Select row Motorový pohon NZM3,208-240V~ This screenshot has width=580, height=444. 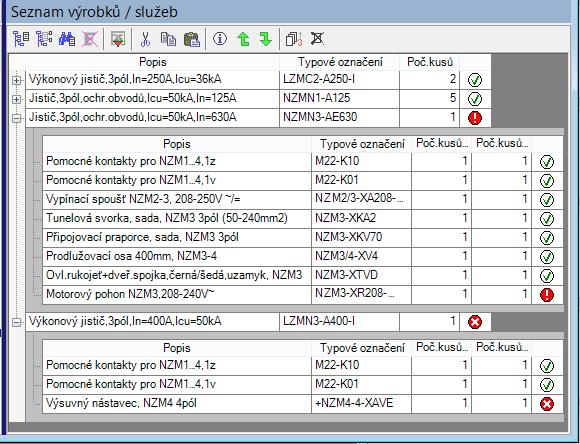click(303, 295)
